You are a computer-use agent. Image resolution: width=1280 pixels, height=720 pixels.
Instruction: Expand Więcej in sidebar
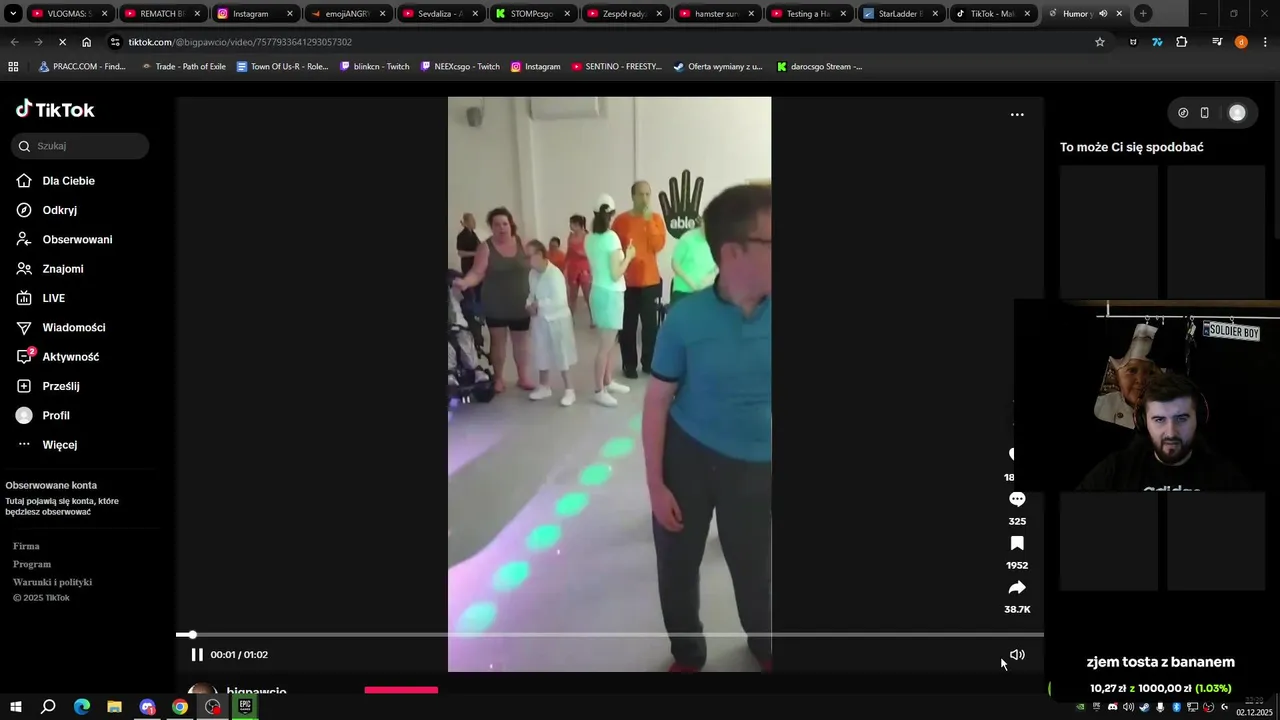[59, 445]
